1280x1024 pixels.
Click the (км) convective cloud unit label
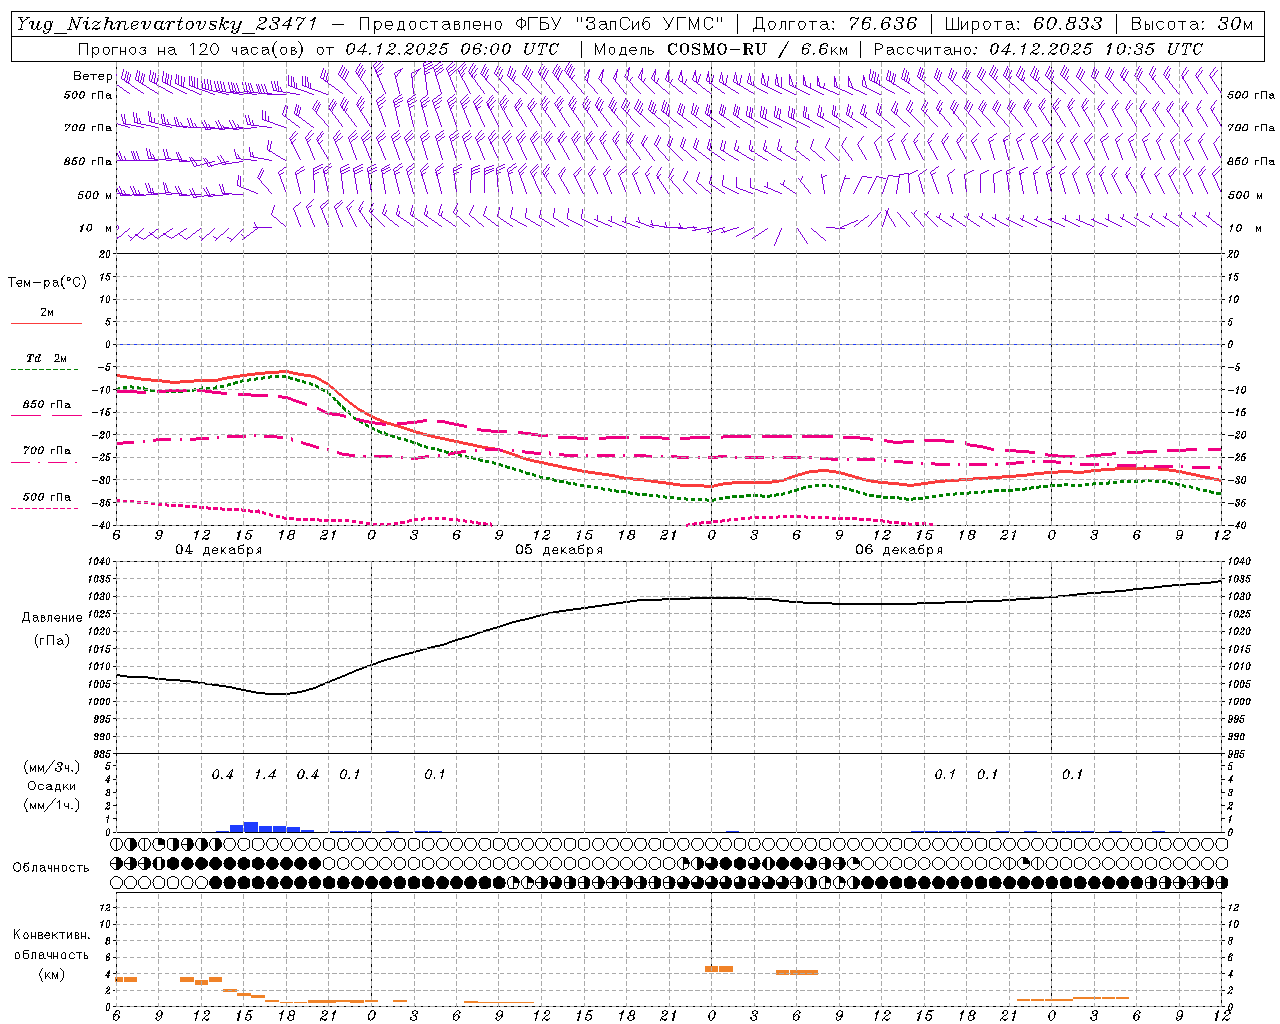51,974
